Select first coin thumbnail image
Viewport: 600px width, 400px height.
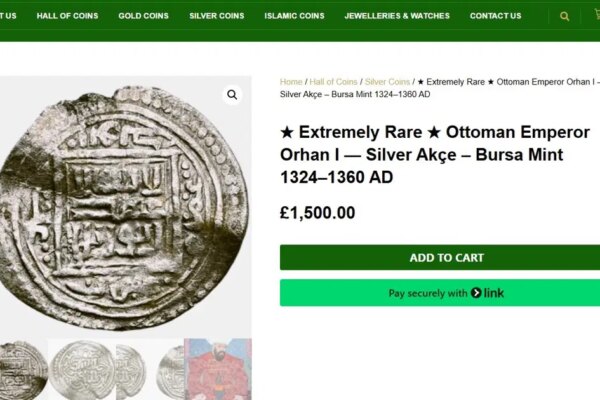tap(24, 369)
